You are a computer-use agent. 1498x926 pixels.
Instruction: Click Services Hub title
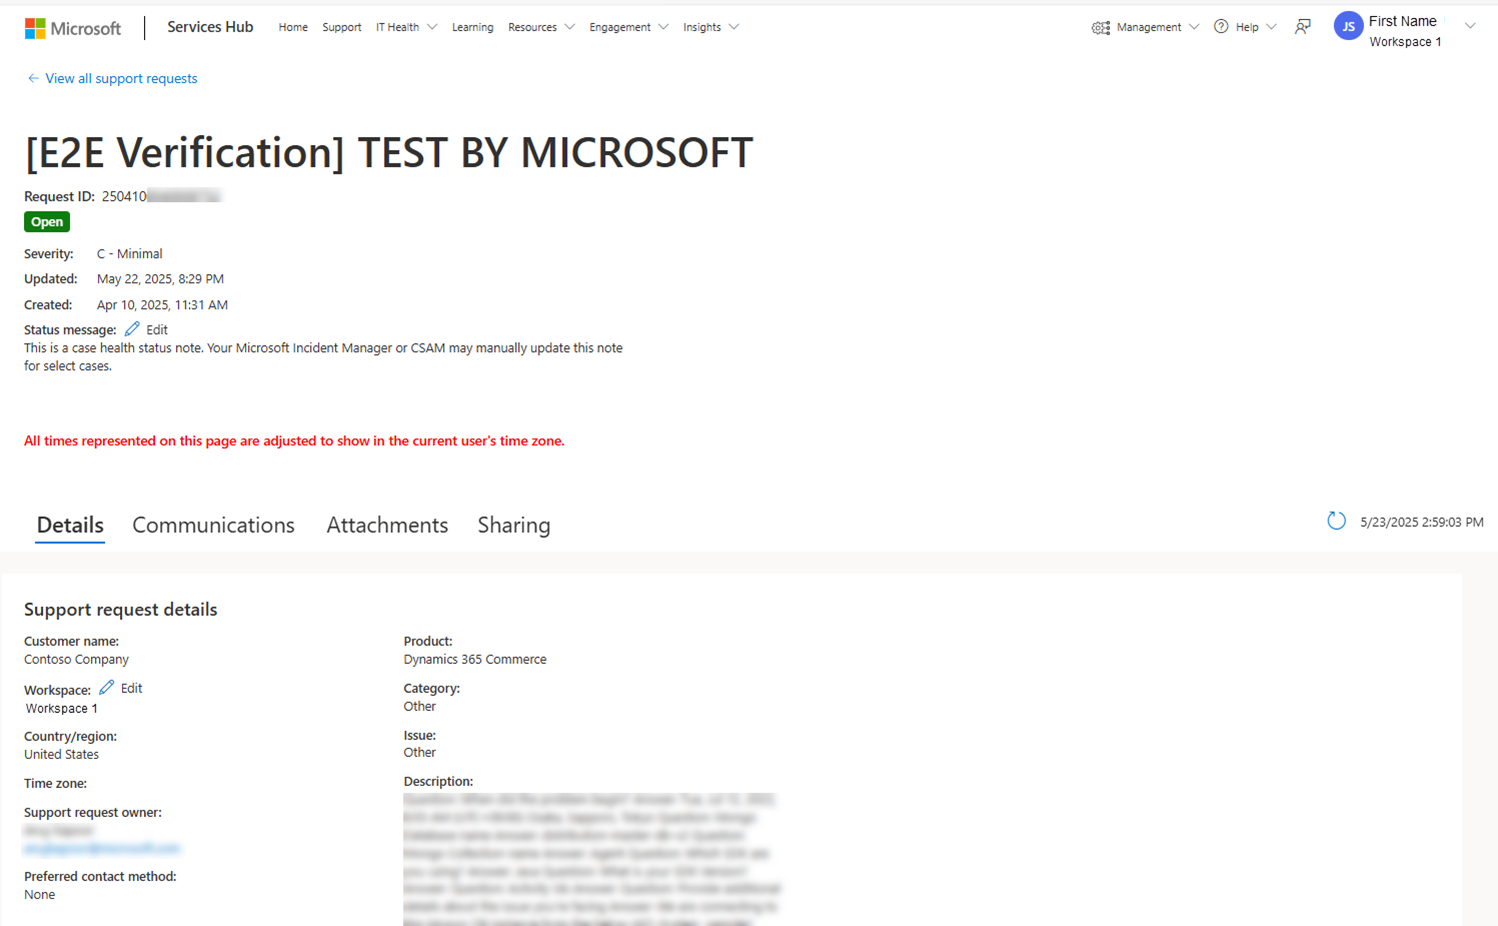click(210, 27)
